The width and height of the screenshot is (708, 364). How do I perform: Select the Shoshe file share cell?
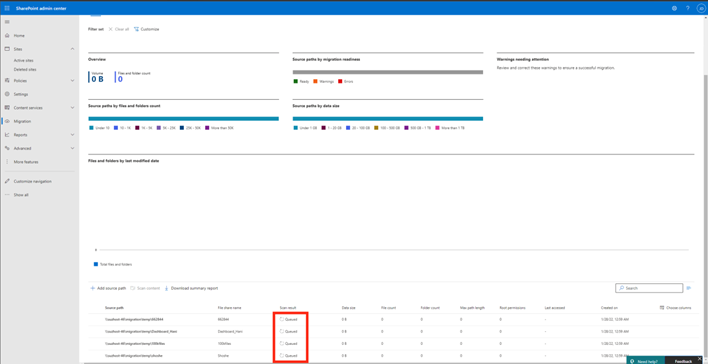[223, 356]
